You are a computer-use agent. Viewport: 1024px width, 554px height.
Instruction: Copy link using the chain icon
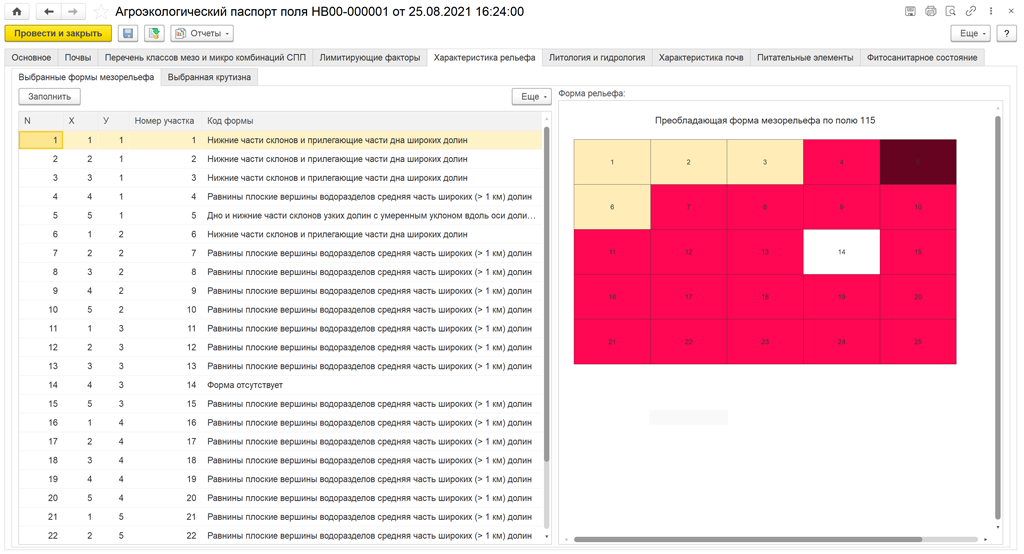click(970, 11)
